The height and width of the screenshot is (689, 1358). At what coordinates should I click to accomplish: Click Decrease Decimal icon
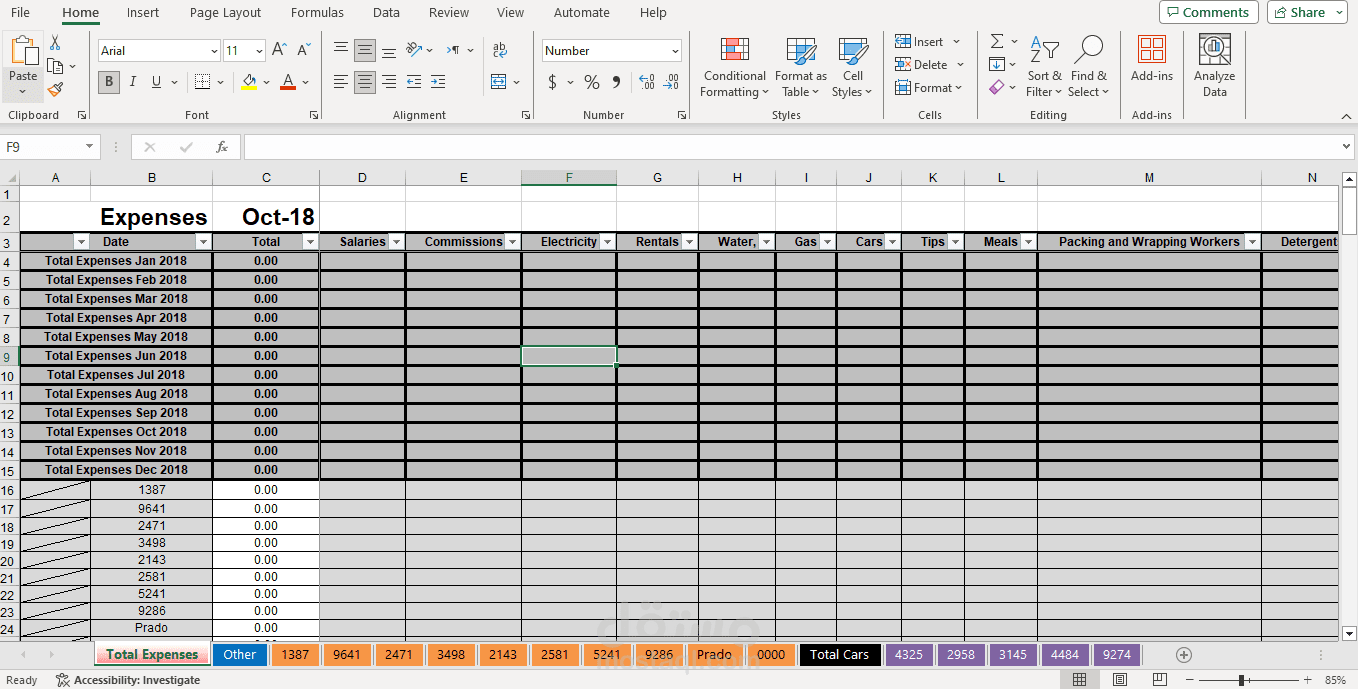671,82
